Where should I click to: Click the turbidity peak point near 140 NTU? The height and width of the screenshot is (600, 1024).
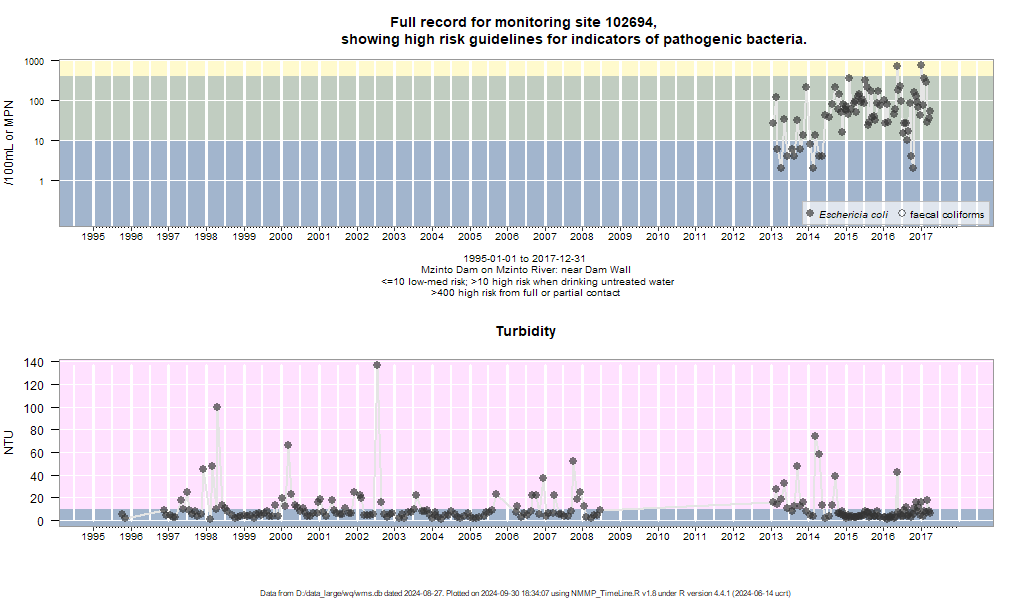377,365
